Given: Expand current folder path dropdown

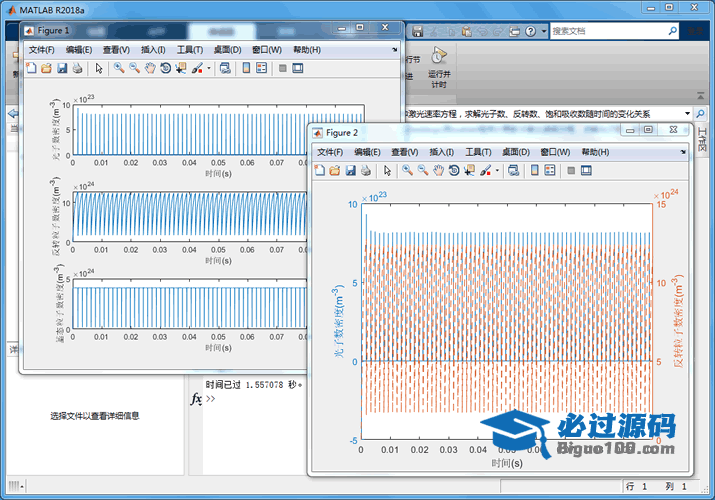Looking at the screenshot, I should 687,113.
